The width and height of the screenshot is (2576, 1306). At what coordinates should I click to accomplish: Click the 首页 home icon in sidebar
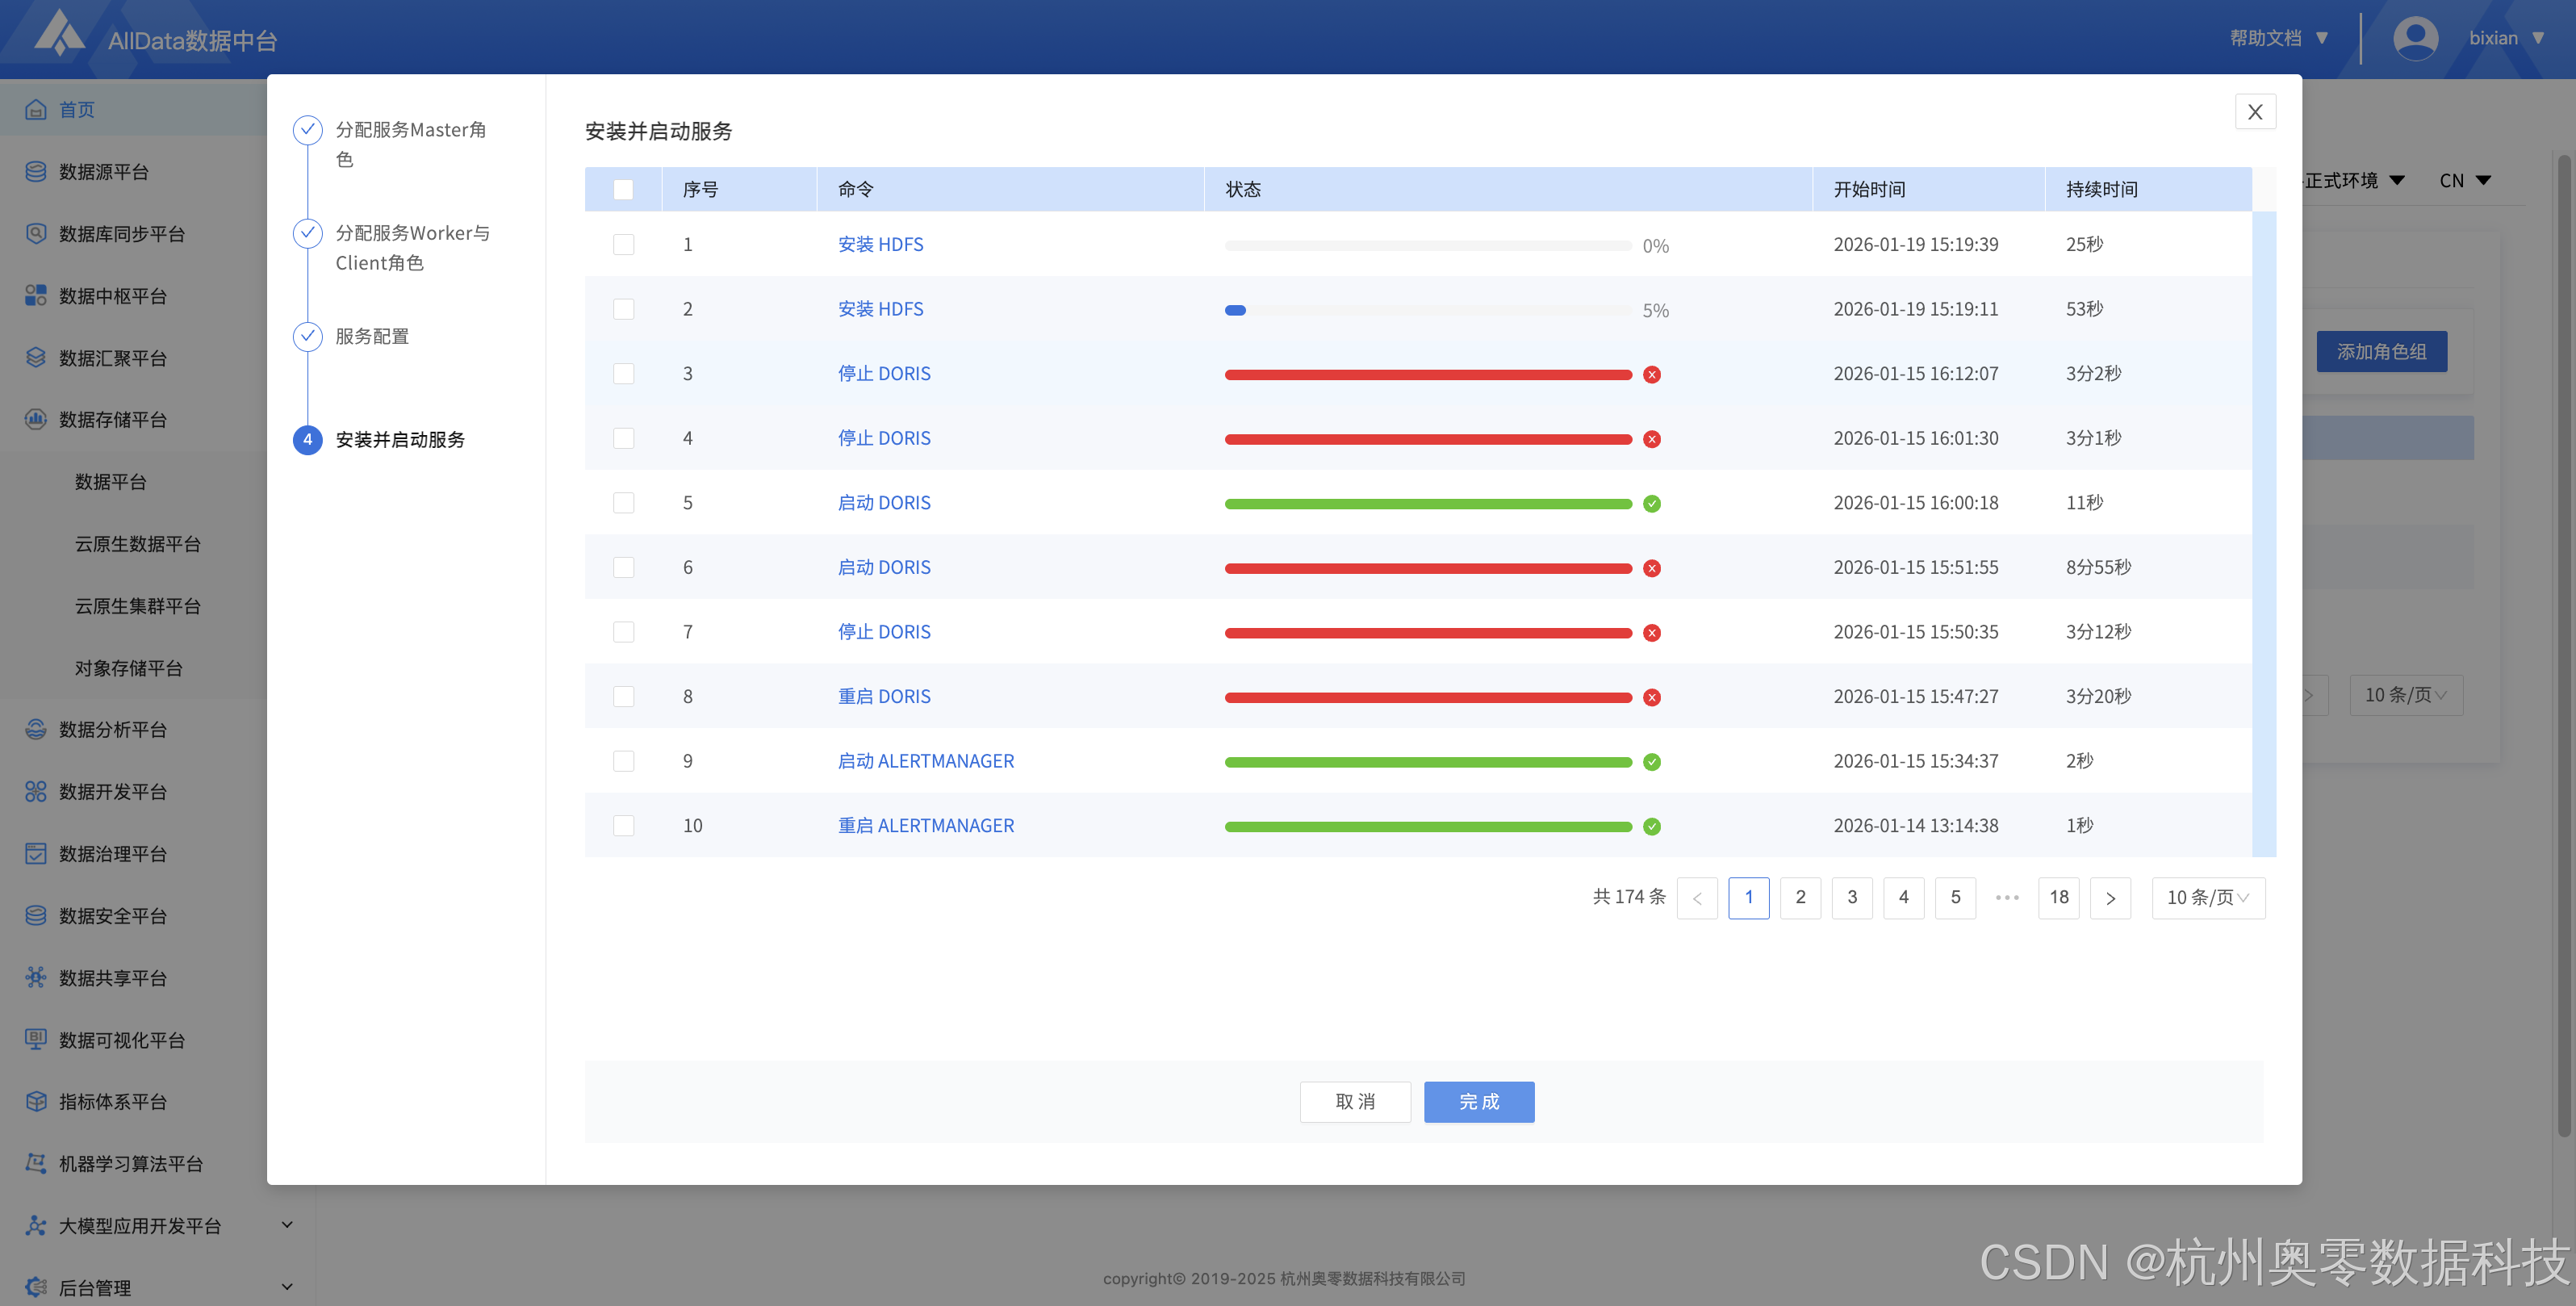point(36,109)
